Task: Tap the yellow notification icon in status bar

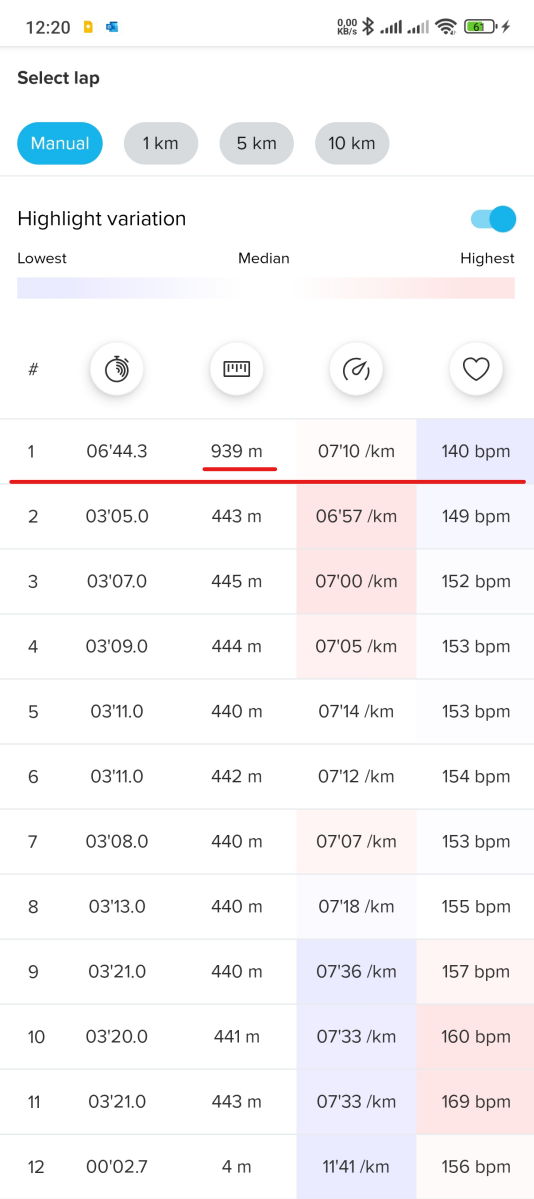Action: pos(89,27)
